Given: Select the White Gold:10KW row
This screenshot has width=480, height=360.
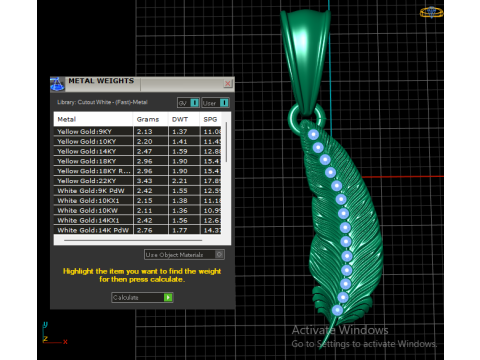Looking at the screenshot, I should pos(137,210).
